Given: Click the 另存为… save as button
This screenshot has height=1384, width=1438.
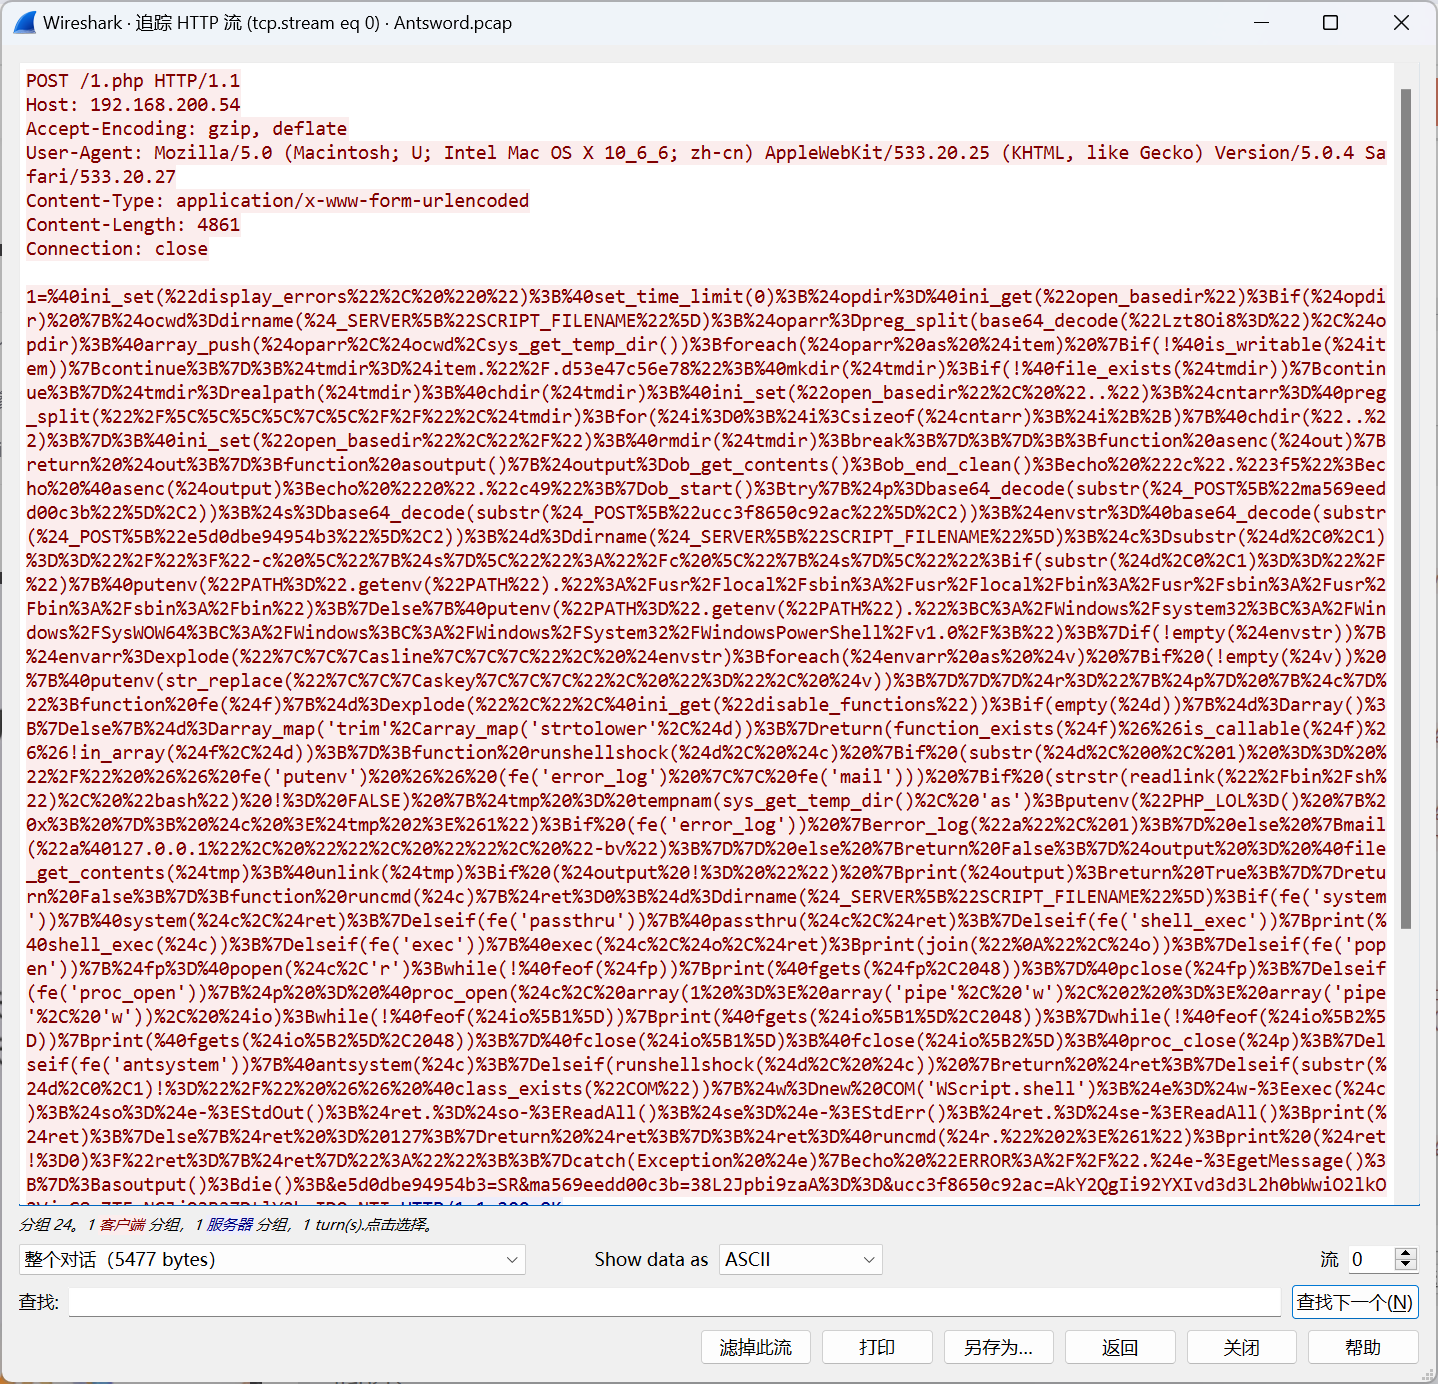Looking at the screenshot, I should point(998,1347).
